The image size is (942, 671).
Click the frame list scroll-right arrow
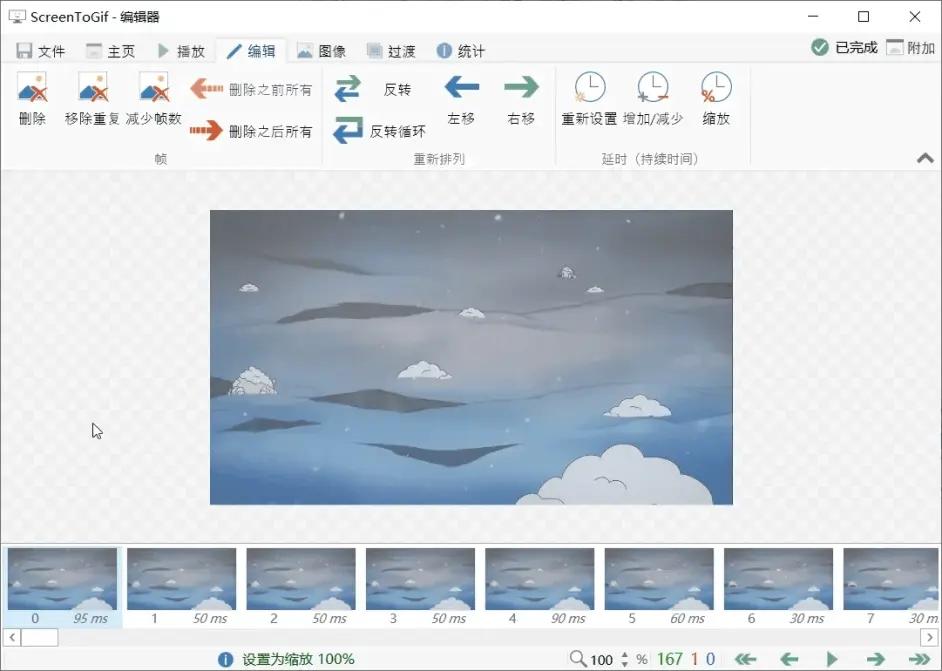929,637
